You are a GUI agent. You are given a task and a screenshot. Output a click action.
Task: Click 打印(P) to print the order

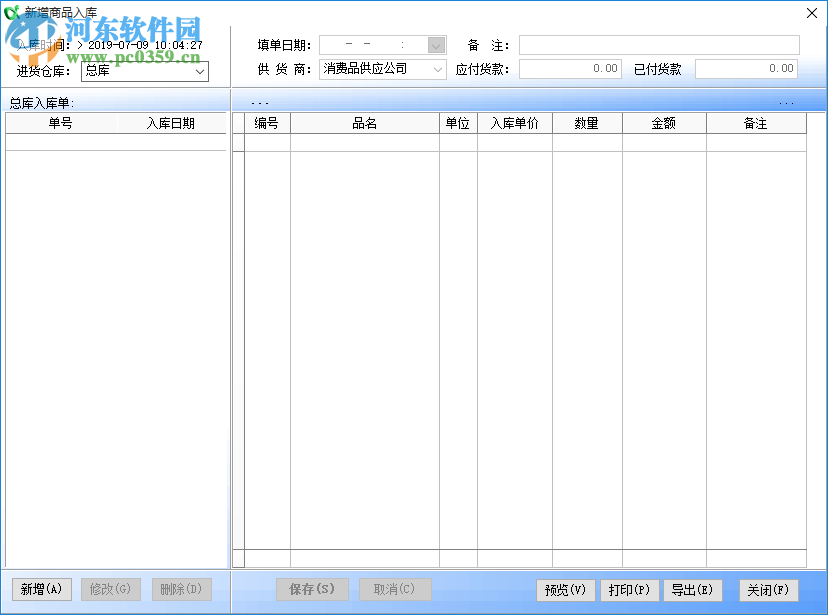tap(629, 589)
